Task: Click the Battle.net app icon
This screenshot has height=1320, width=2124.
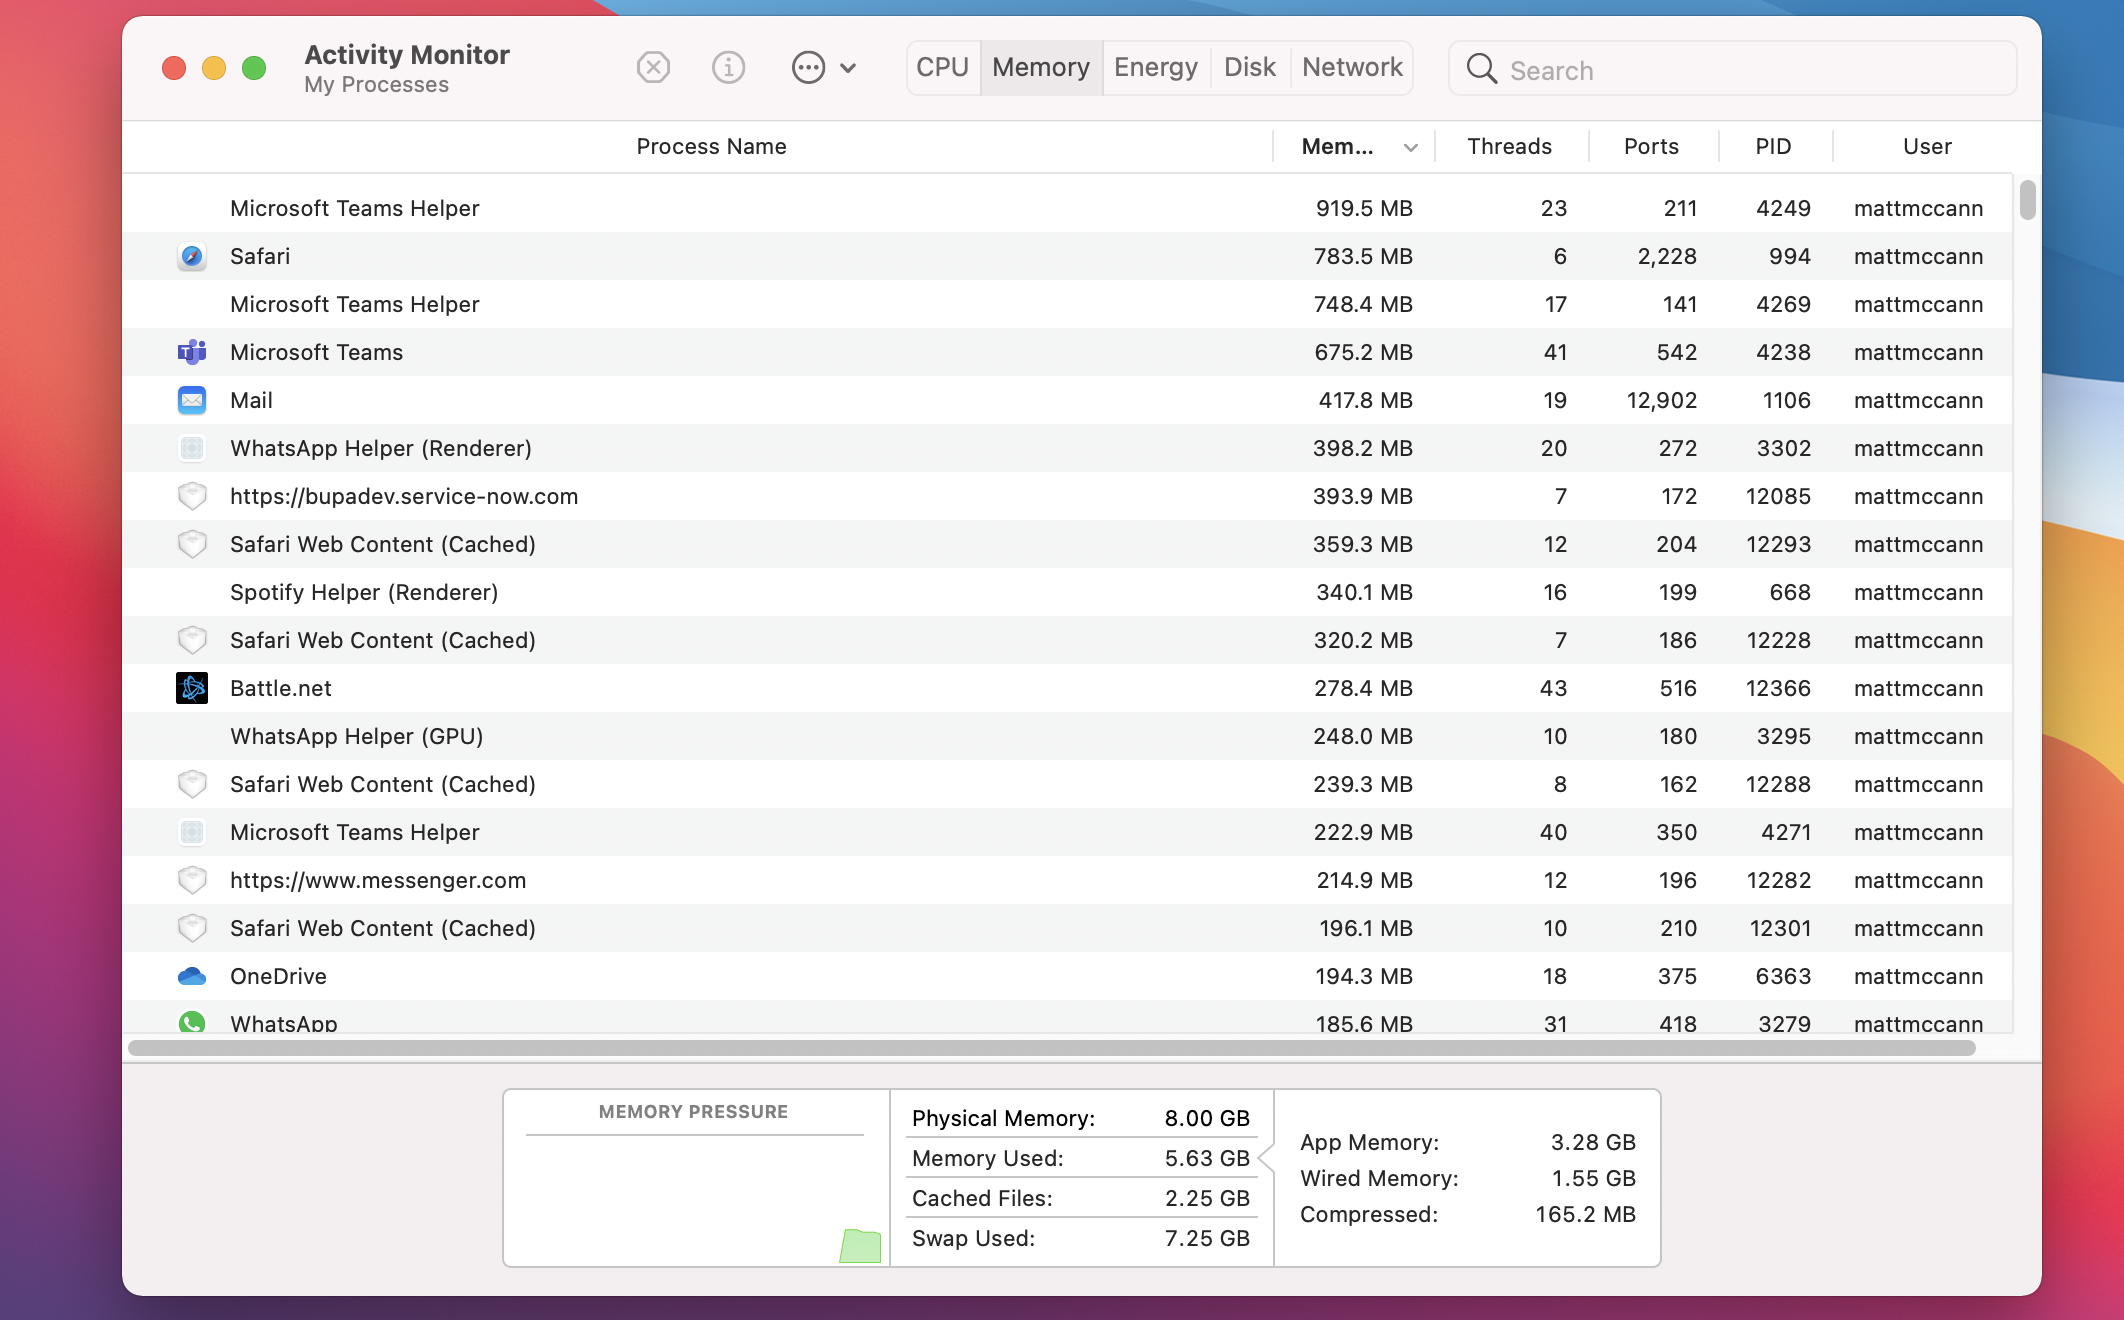Action: 192,688
